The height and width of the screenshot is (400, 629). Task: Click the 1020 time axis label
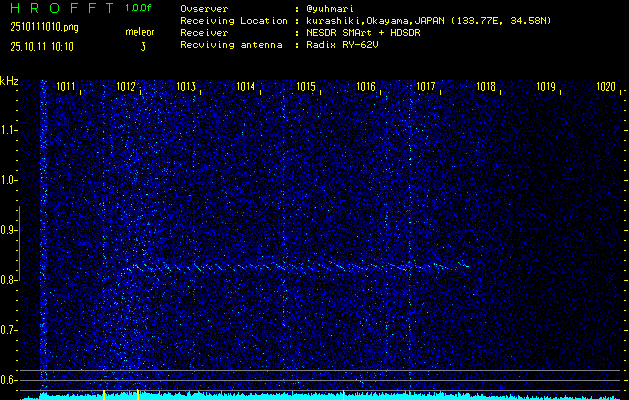tap(606, 86)
